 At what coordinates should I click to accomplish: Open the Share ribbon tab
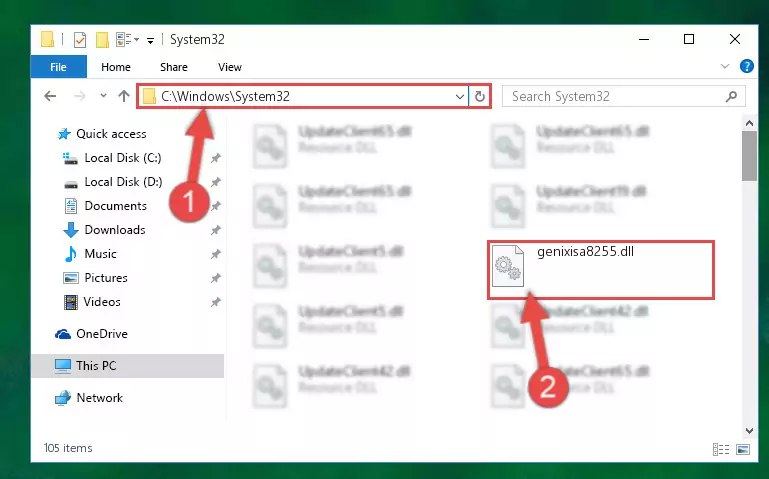pyautogui.click(x=174, y=67)
